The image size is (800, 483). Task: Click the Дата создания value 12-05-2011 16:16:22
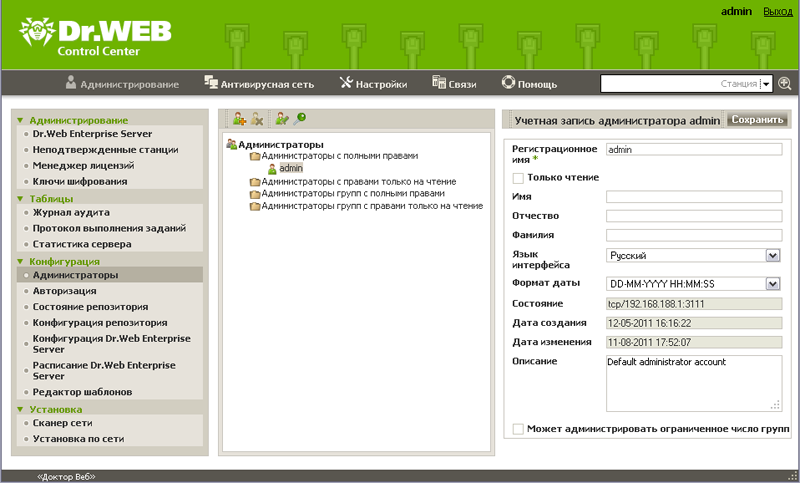(694, 323)
